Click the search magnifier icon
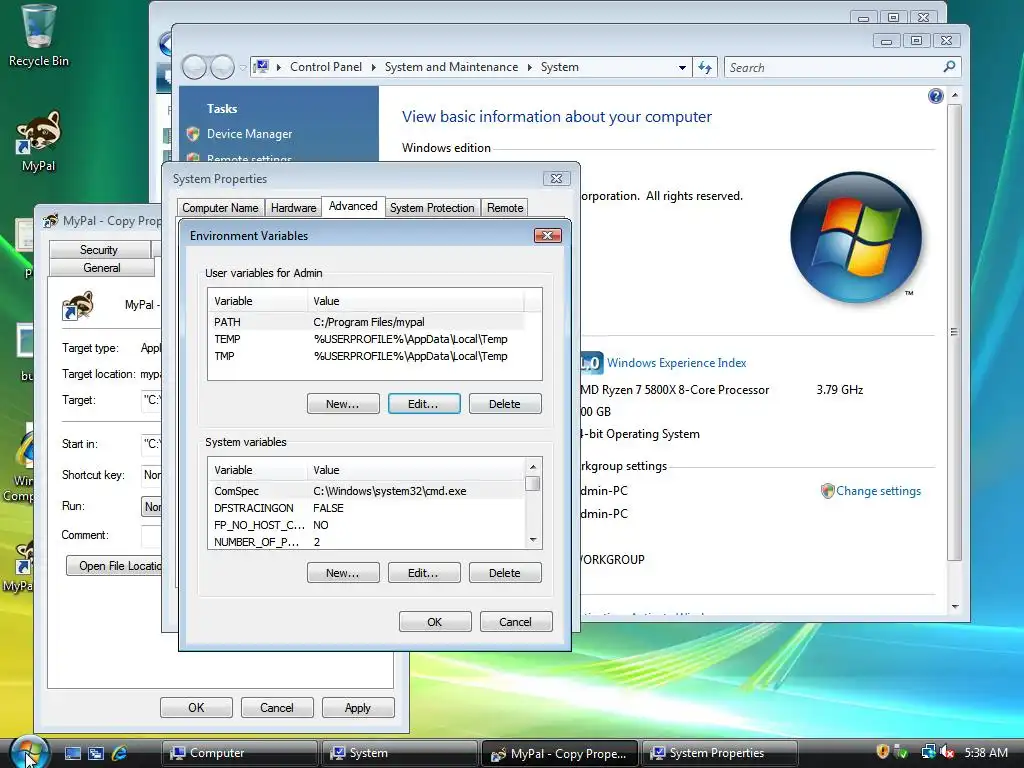 [x=950, y=67]
